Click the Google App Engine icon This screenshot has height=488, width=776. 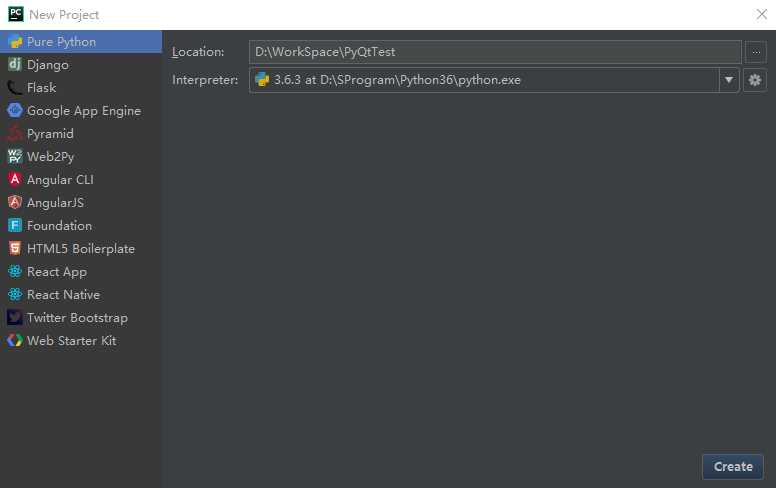pyautogui.click(x=15, y=110)
